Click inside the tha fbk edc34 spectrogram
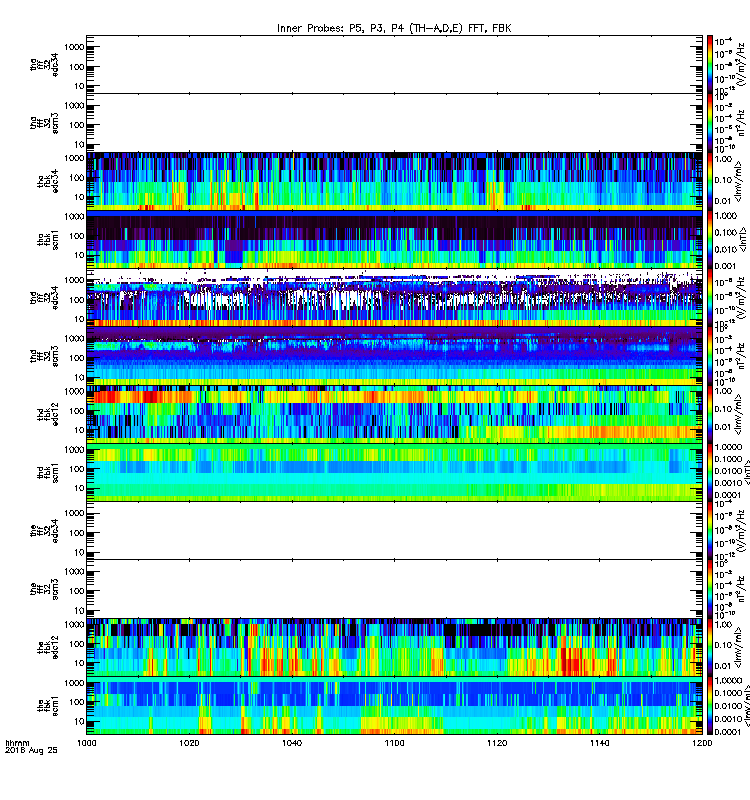 [x=394, y=181]
